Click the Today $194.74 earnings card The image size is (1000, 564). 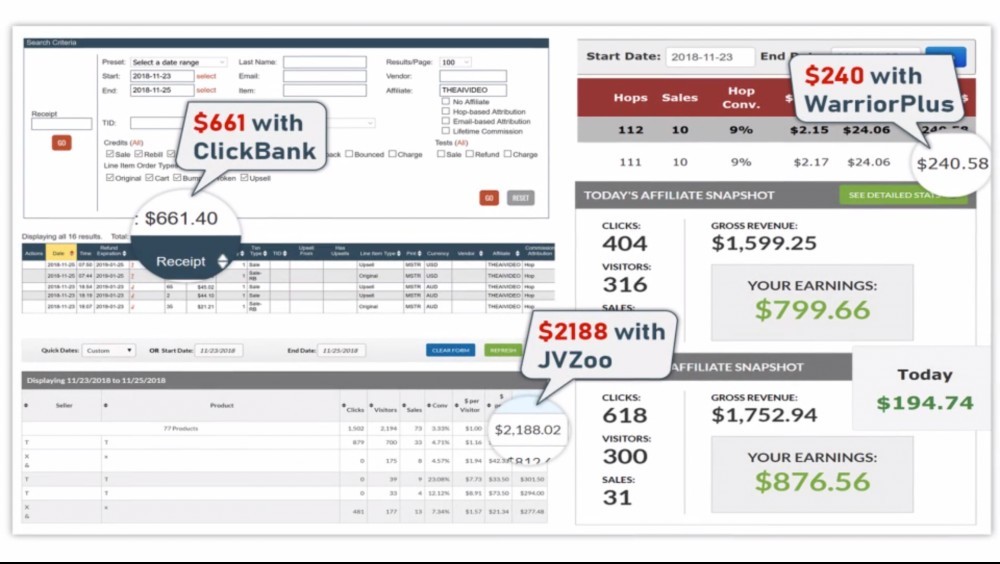pos(924,389)
